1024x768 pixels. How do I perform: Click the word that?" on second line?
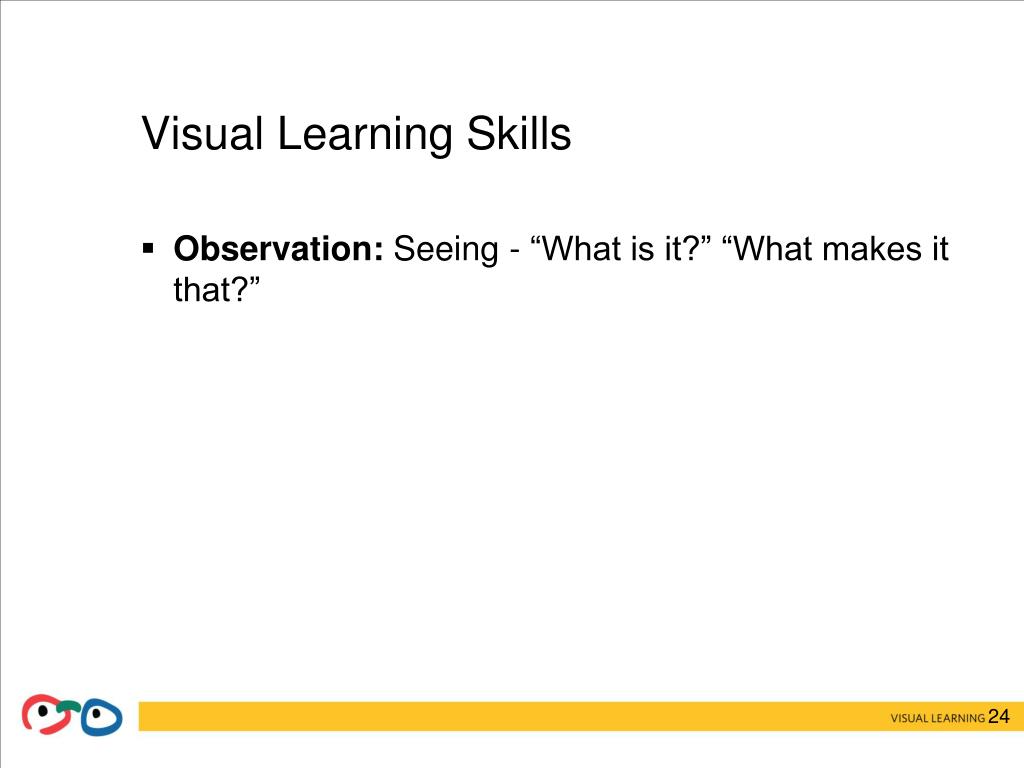point(217,289)
